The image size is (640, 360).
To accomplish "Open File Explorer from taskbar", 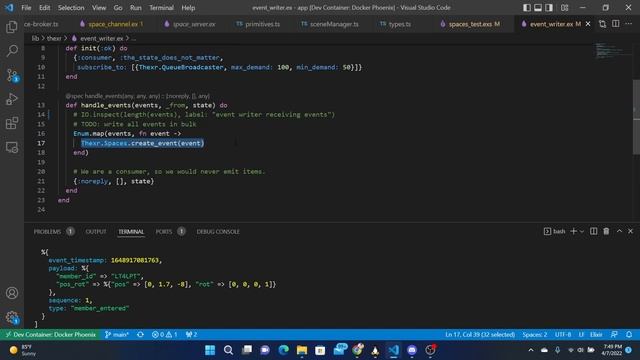I will coord(302,350).
